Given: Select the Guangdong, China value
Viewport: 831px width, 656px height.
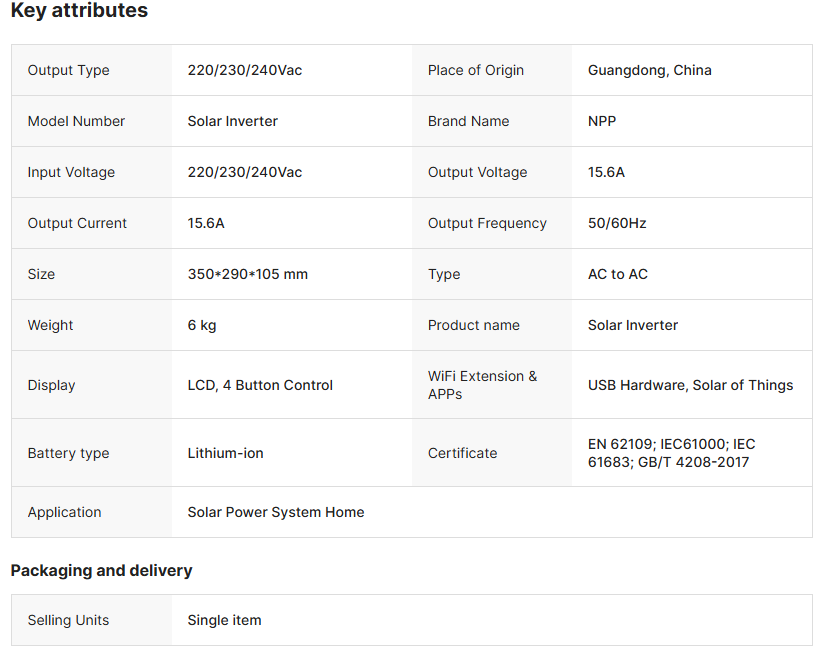Looking at the screenshot, I should (x=650, y=70).
